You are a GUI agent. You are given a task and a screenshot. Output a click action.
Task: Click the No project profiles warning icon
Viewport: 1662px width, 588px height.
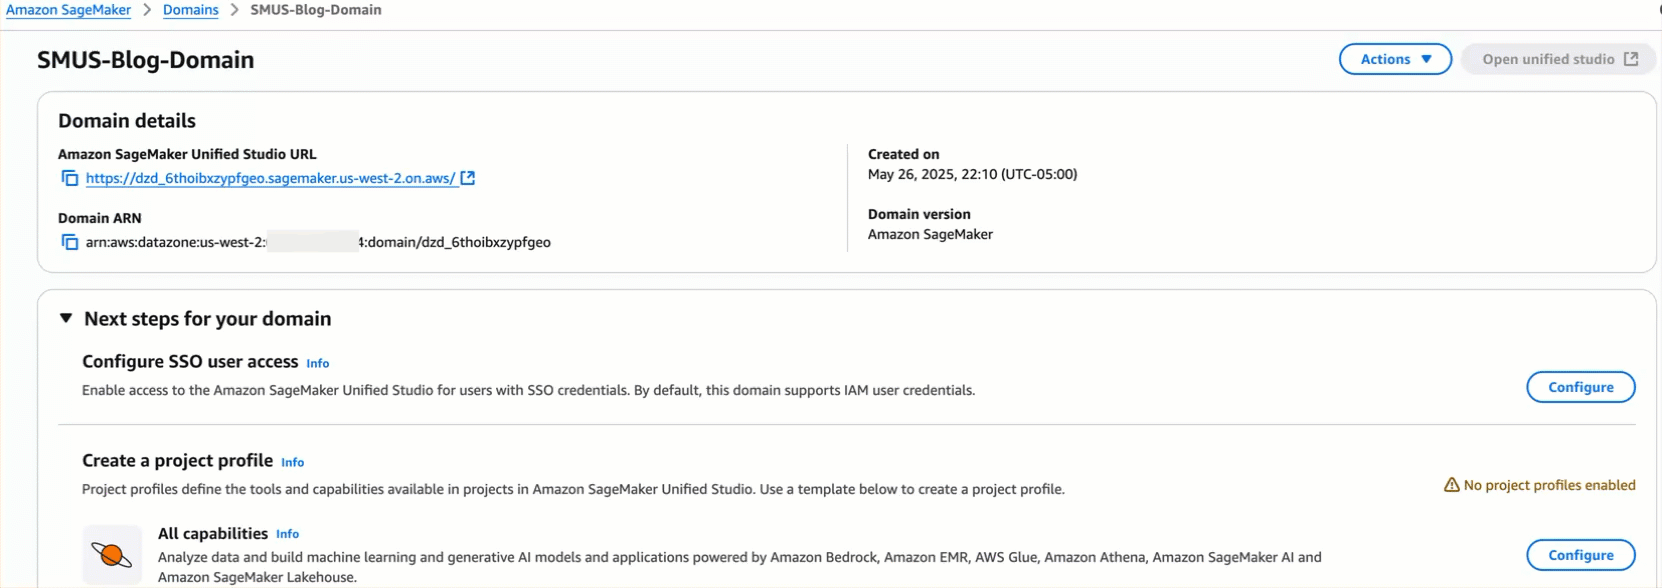(x=1451, y=485)
